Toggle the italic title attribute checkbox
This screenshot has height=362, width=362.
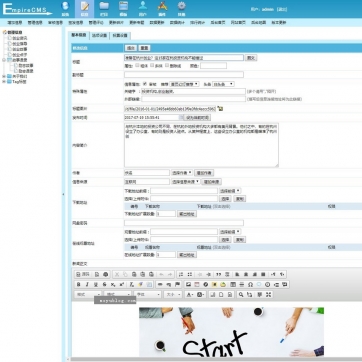[152, 65]
